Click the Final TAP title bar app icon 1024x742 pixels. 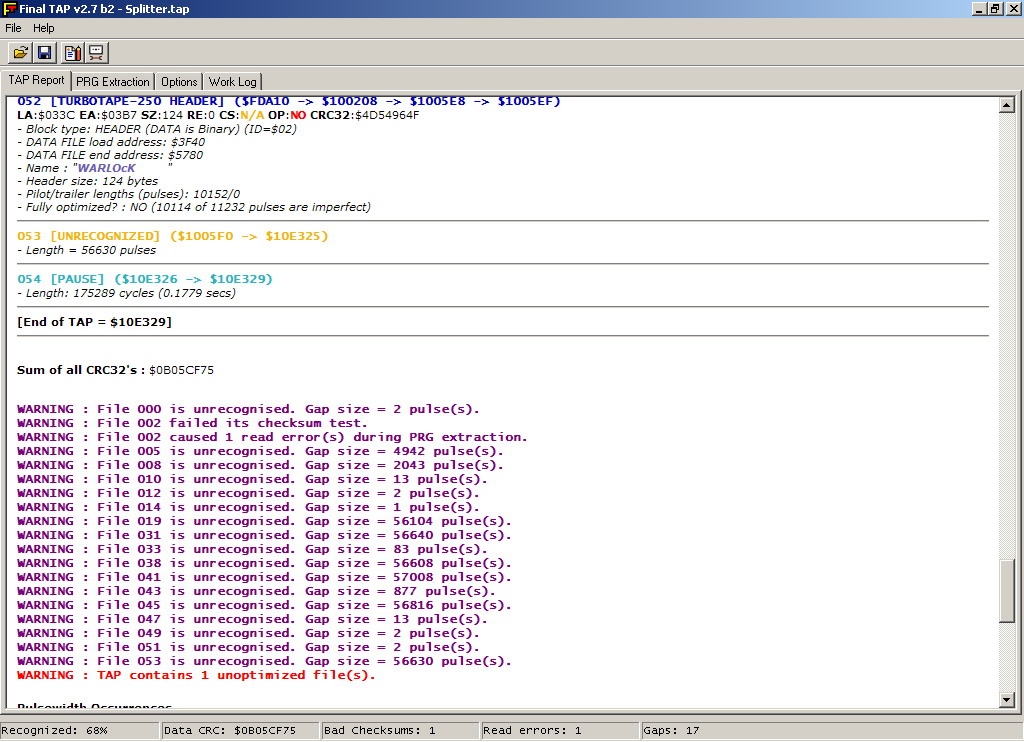pyautogui.click(x=10, y=9)
